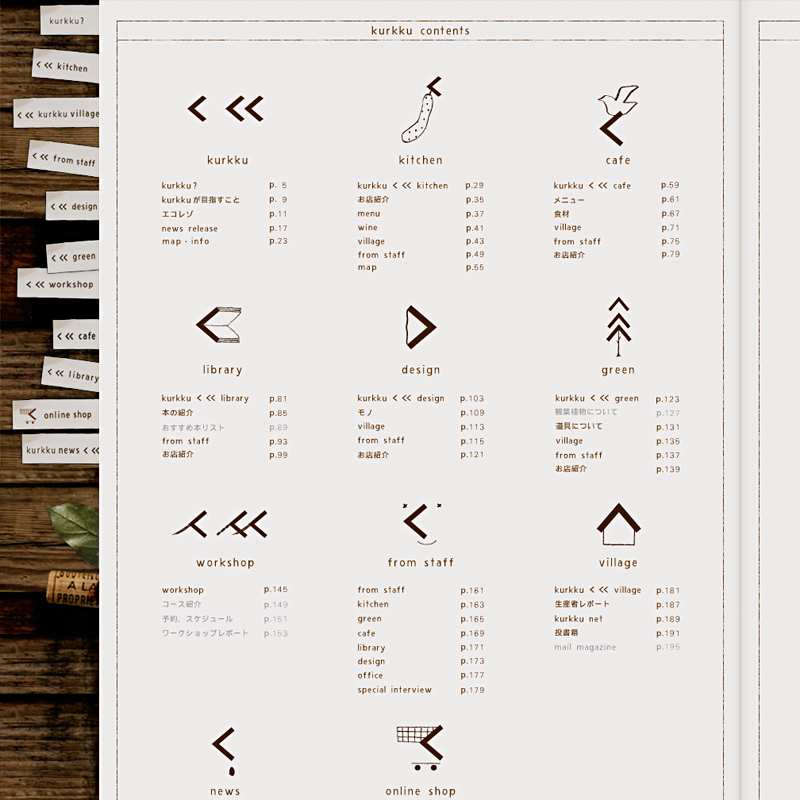The height and width of the screenshot is (800, 800).
Task: Open the from staff smiley face icon
Action: pyautogui.click(x=421, y=525)
